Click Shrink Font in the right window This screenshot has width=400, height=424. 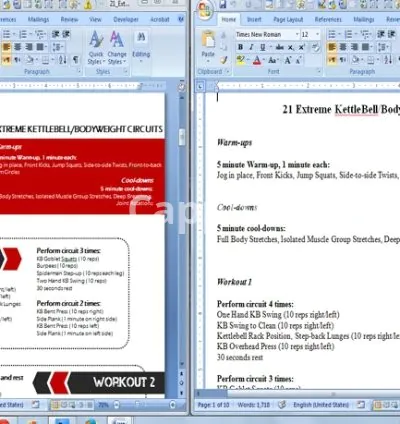298,60
